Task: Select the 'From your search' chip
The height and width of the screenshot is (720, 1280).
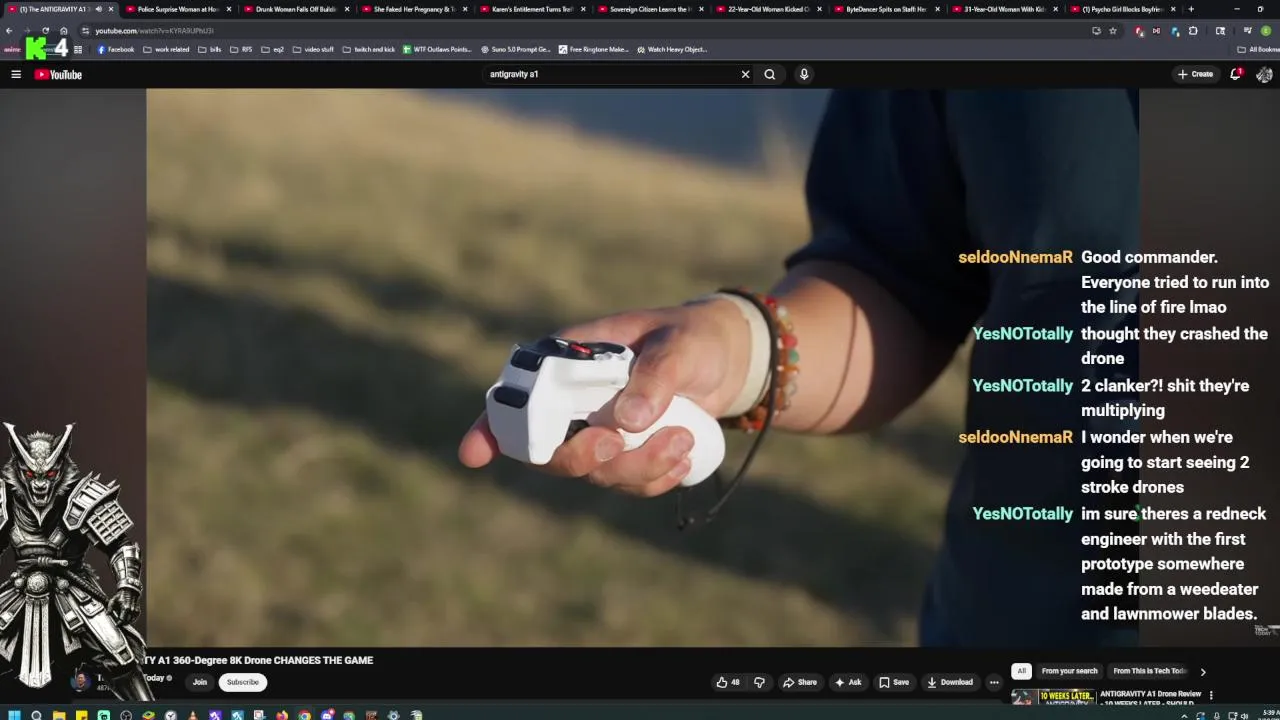Action: 1069,671
